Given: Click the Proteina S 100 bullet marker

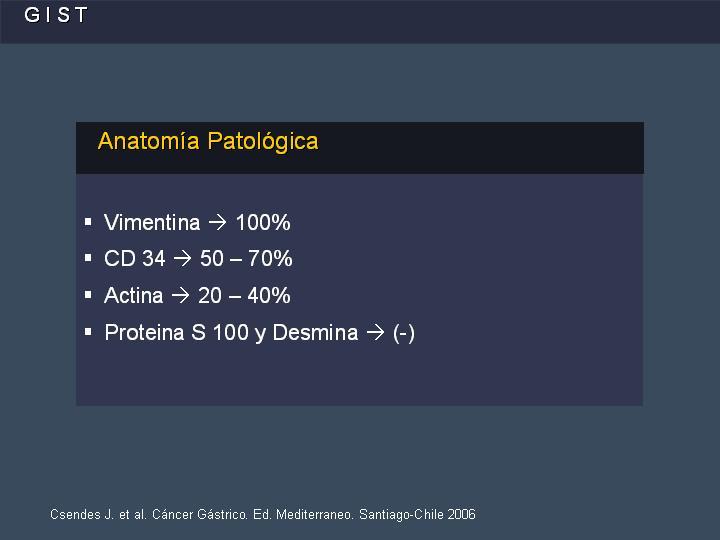Looking at the screenshot, I should 88,332.
